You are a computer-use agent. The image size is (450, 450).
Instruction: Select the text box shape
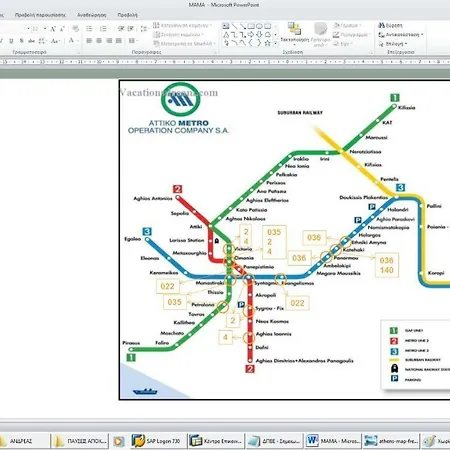click(226, 26)
